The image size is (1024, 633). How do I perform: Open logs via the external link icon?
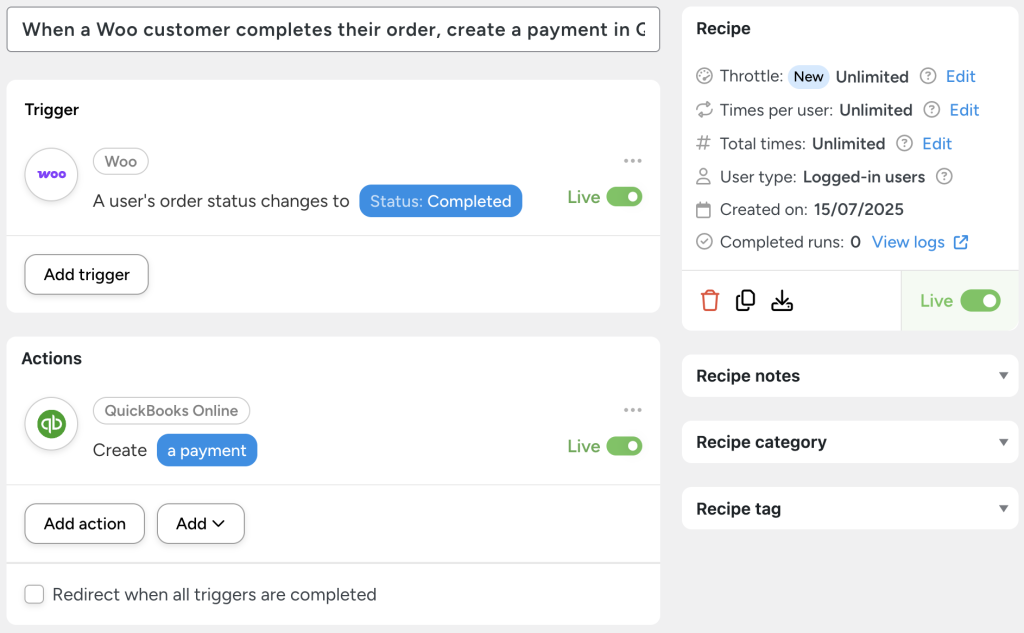[x=960, y=242]
